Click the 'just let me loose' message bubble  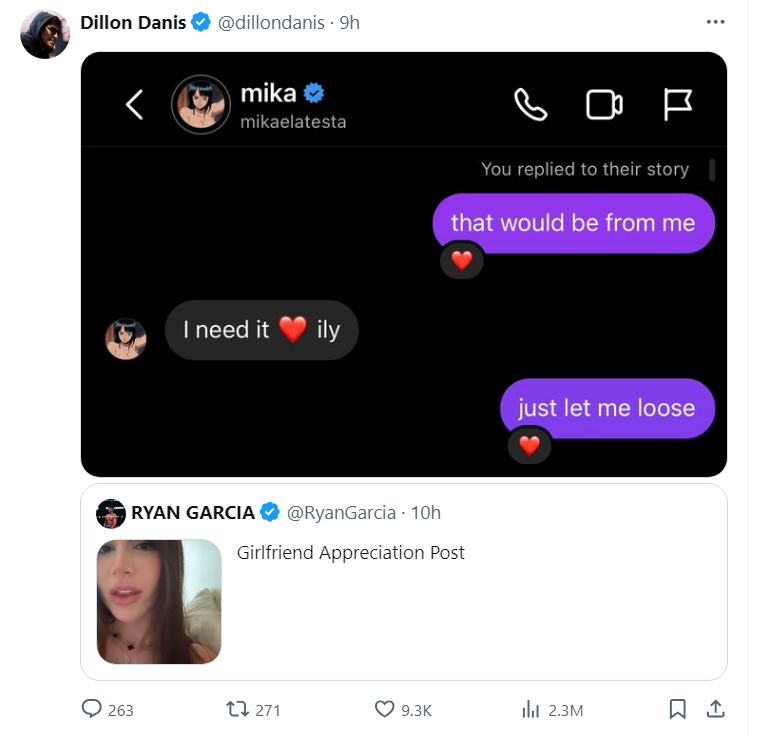coord(606,408)
